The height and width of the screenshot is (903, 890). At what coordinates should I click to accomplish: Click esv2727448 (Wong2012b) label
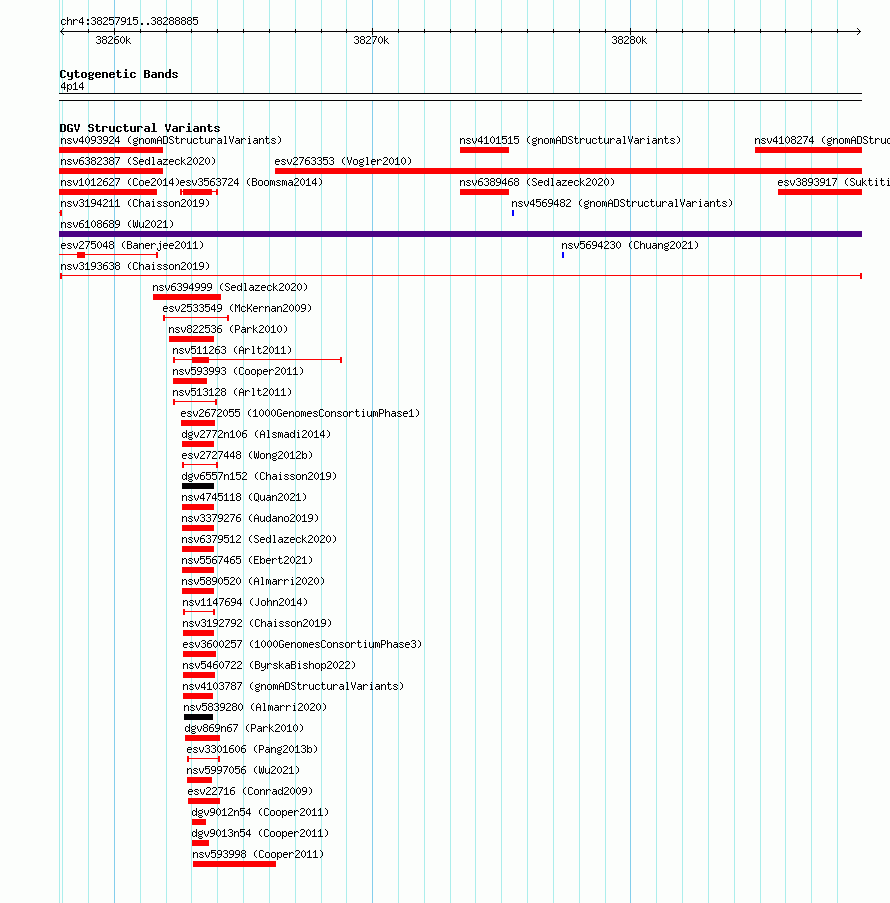pyautogui.click(x=247, y=456)
